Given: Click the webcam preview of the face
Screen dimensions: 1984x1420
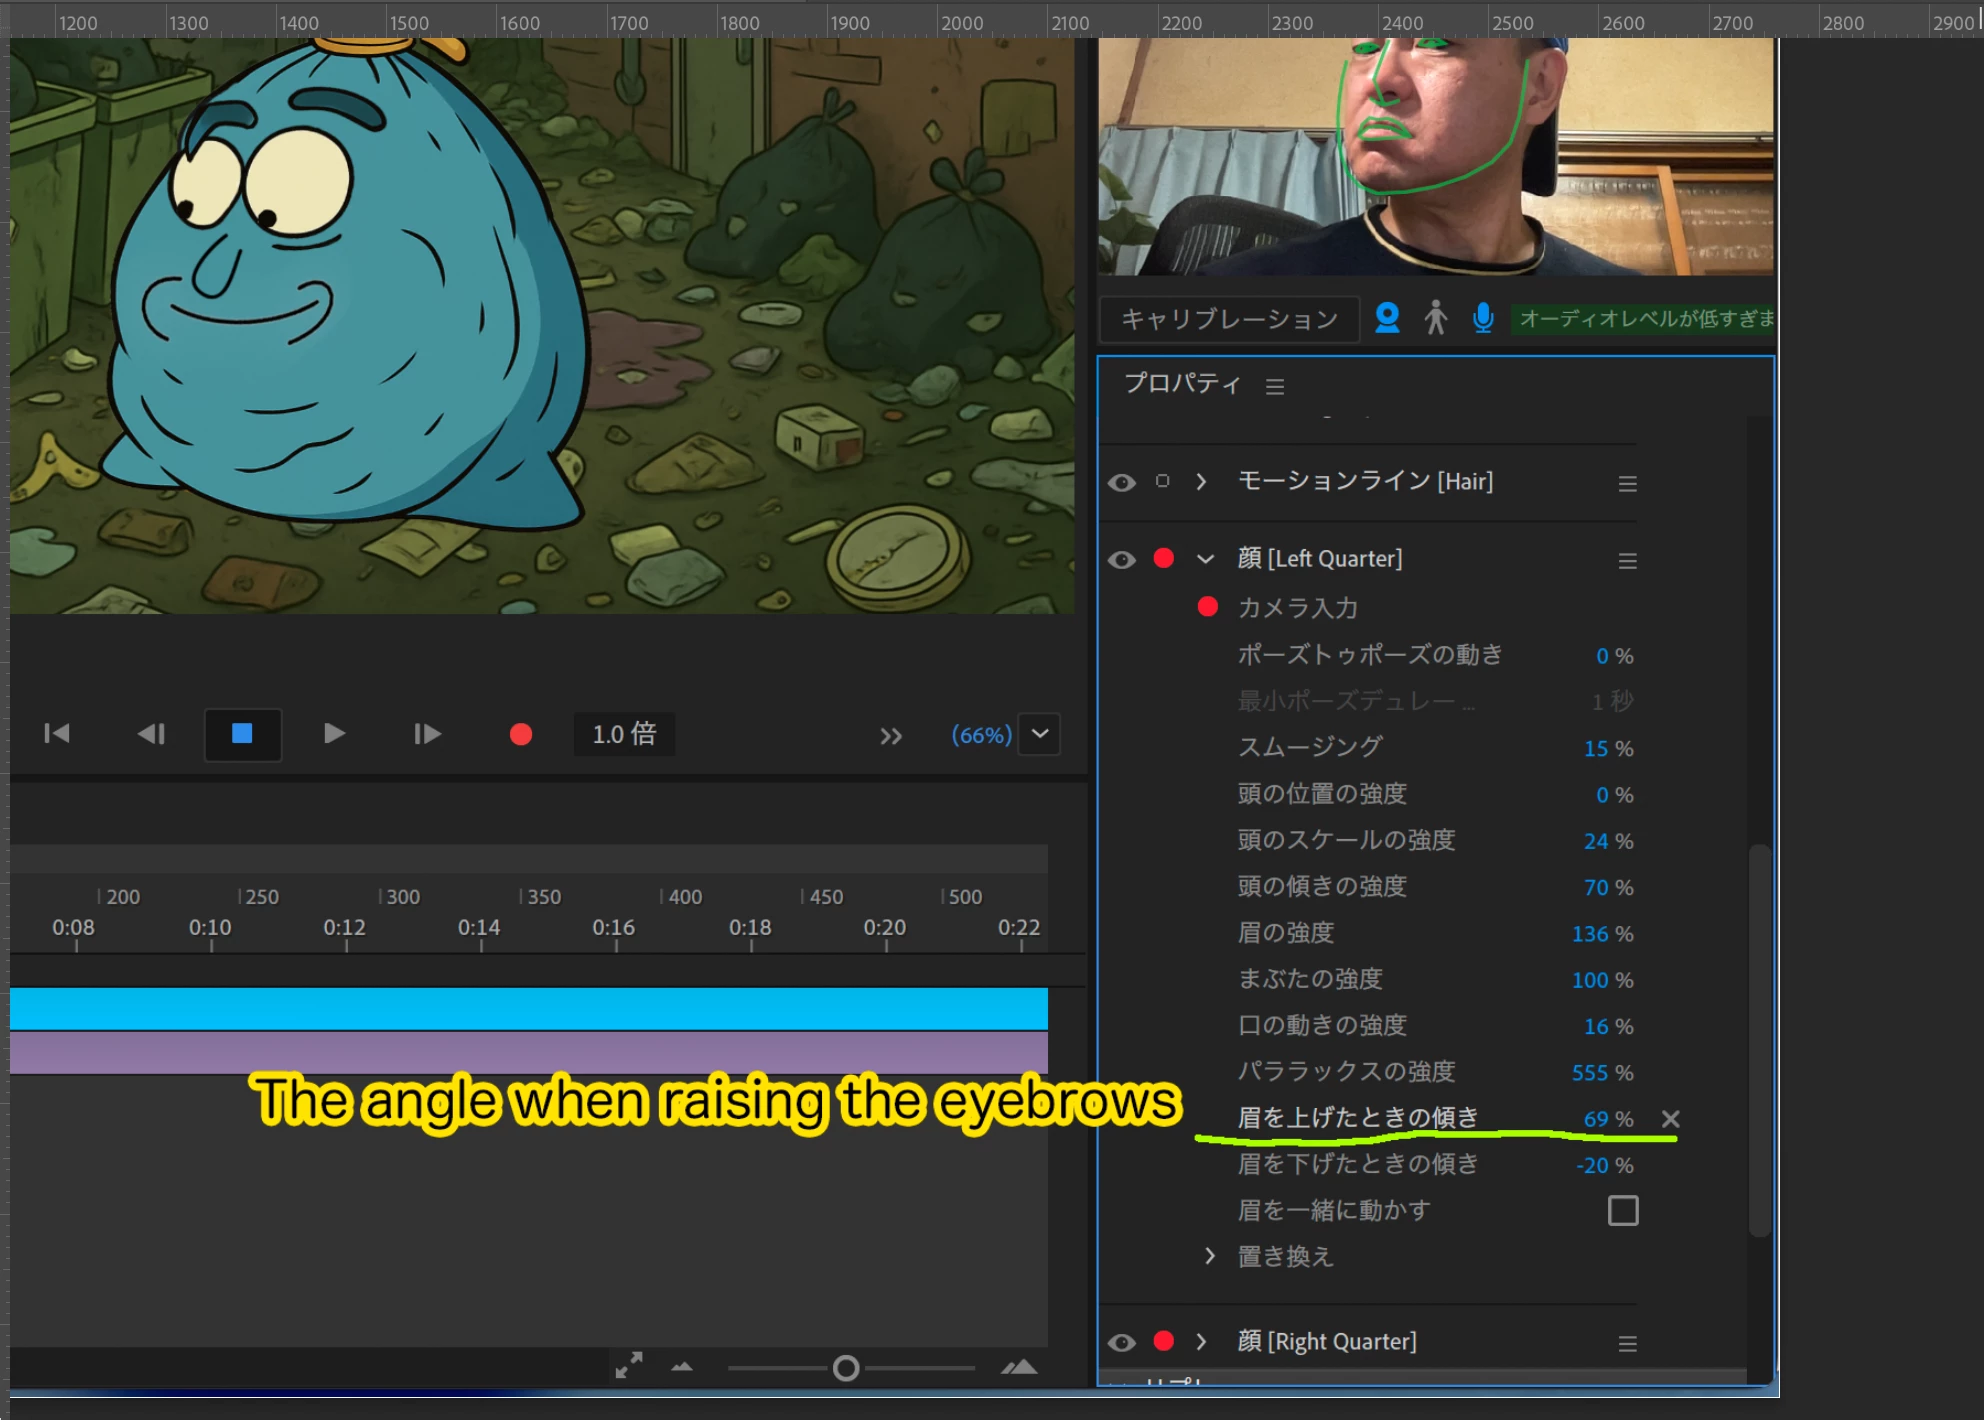Looking at the screenshot, I should click(x=1436, y=157).
